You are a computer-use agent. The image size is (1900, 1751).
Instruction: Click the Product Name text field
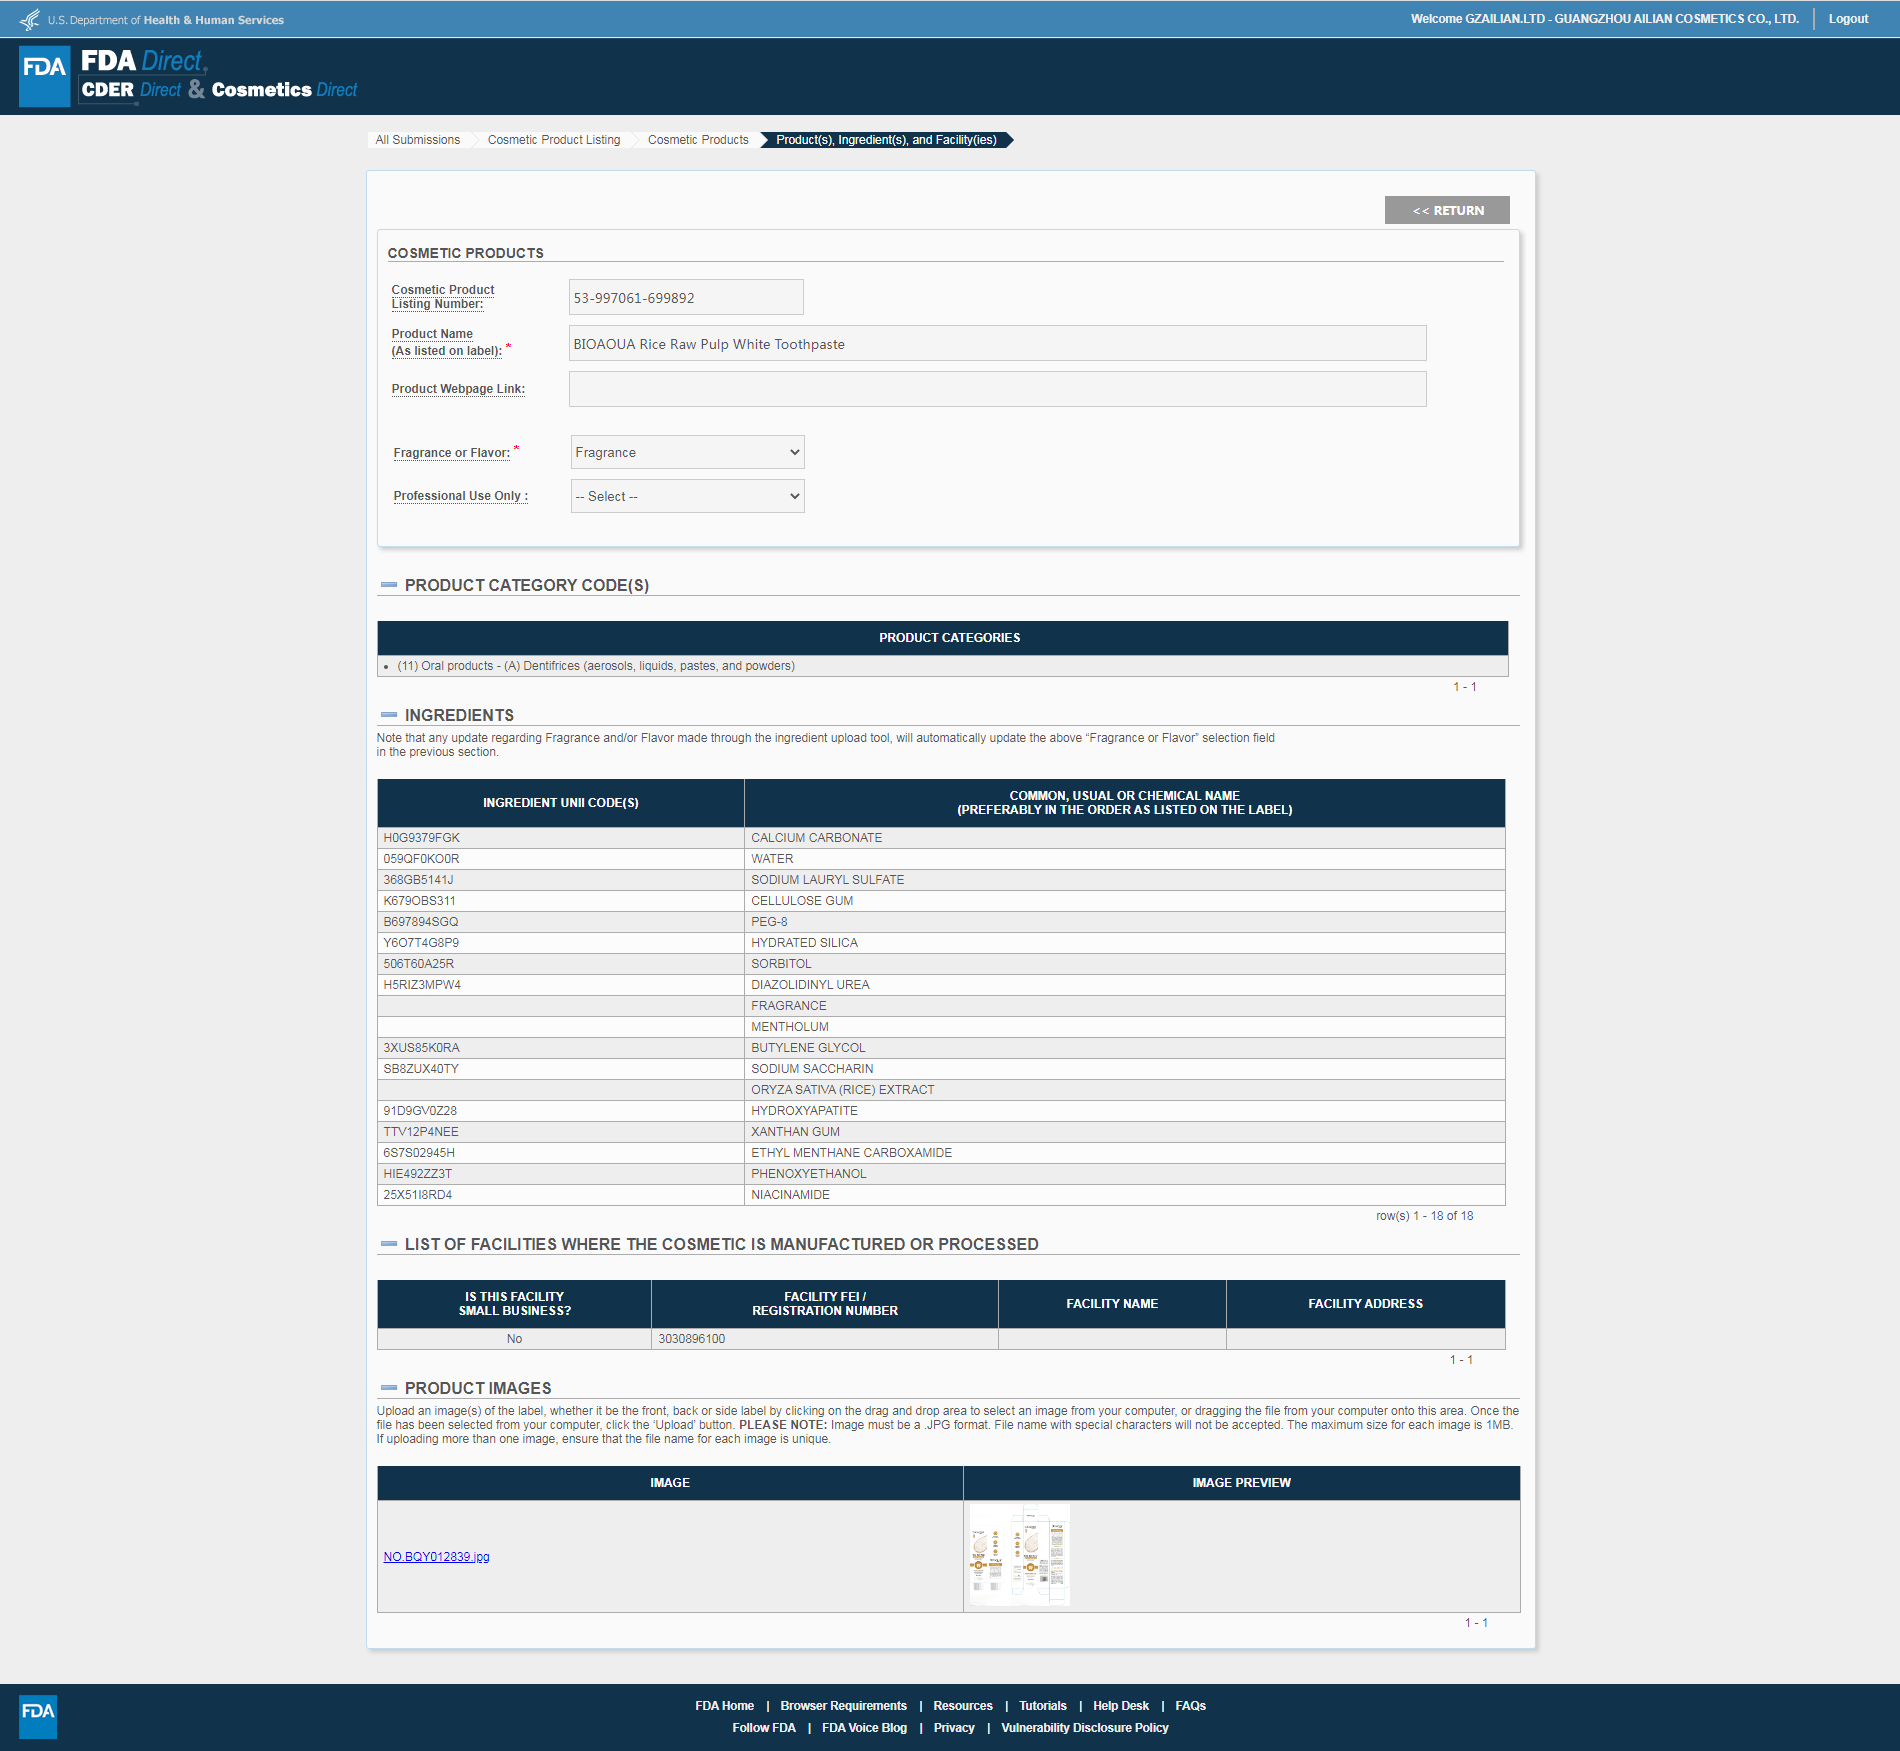(x=997, y=343)
